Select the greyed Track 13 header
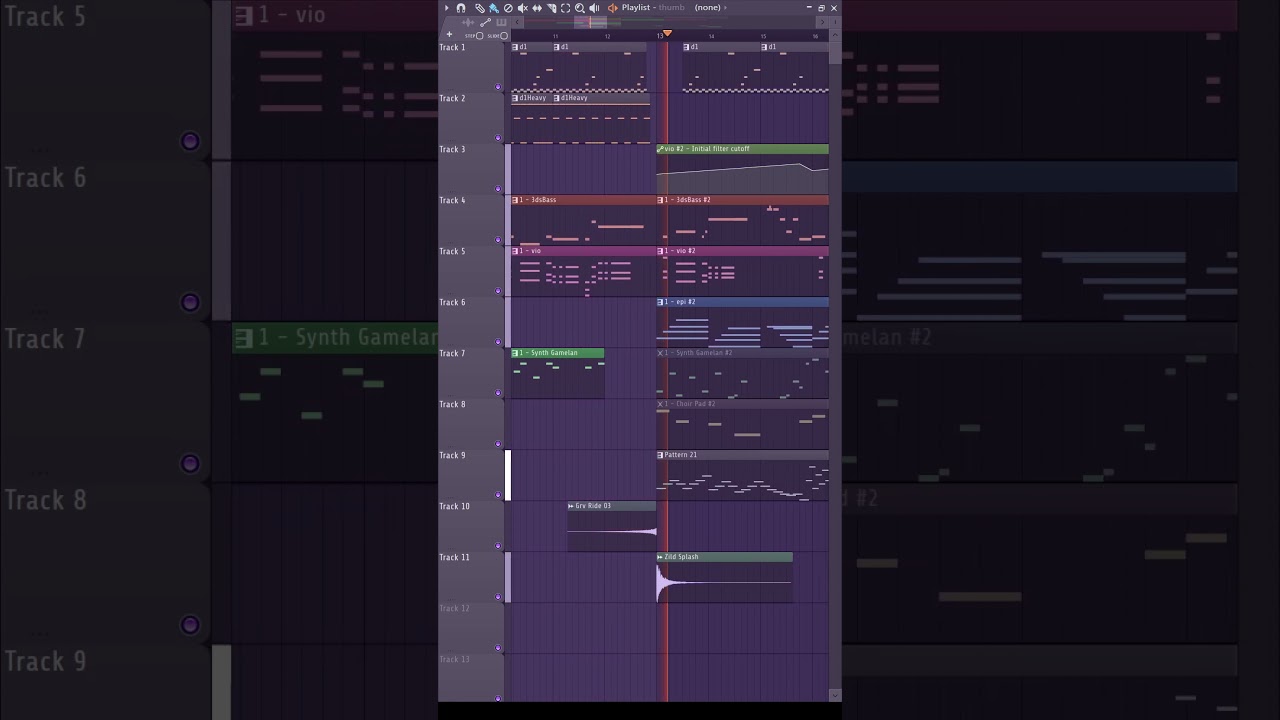 click(x=471, y=676)
